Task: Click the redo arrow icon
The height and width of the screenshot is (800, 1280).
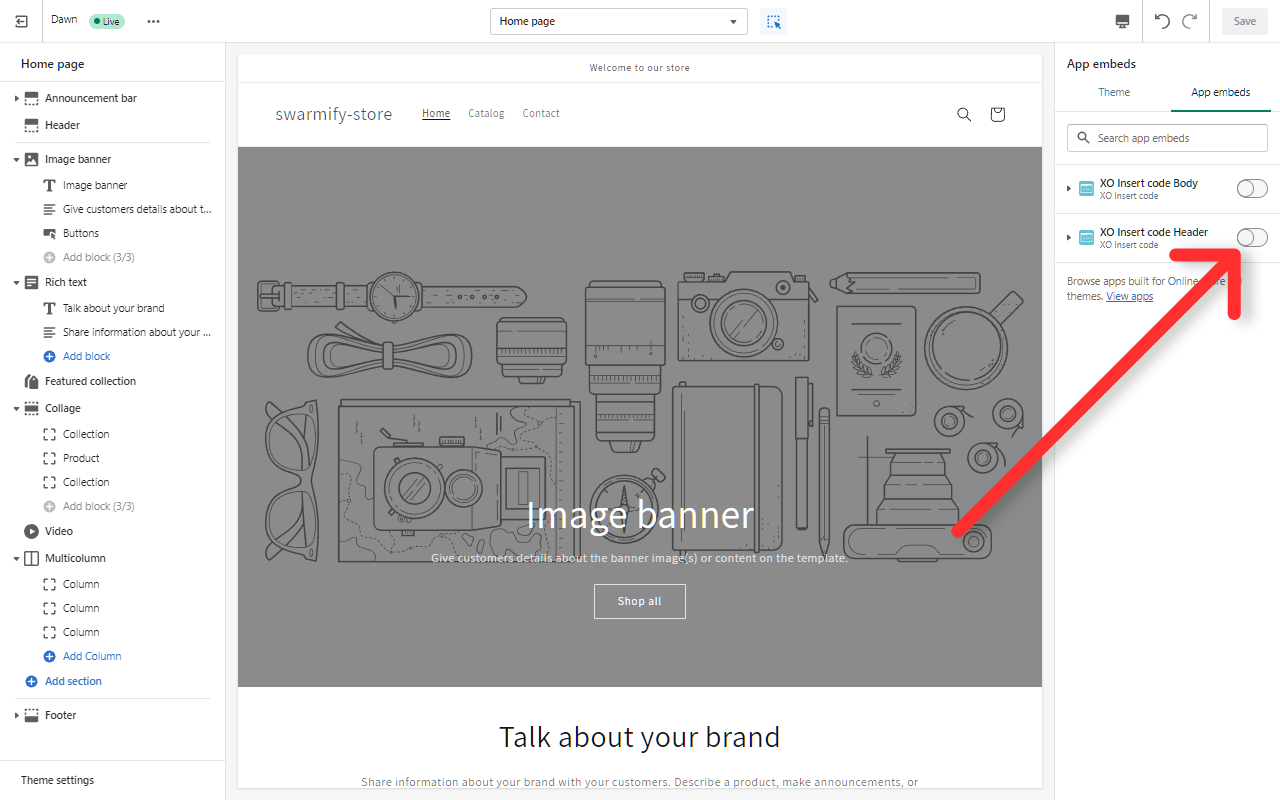Action: pyautogui.click(x=1190, y=21)
